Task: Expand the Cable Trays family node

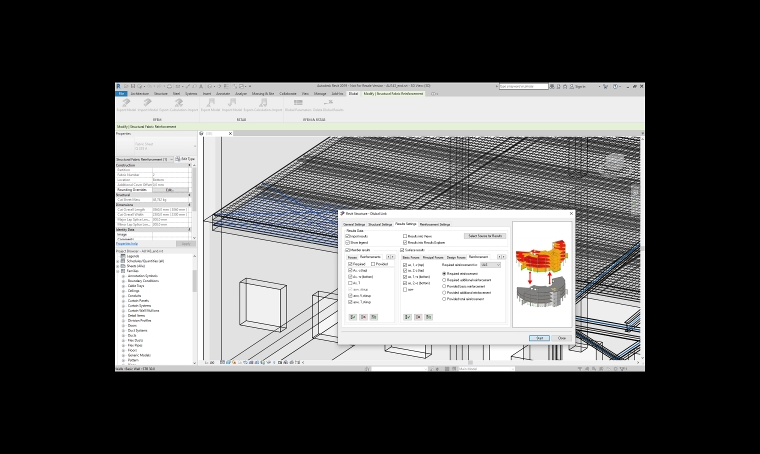Action: click(x=124, y=286)
